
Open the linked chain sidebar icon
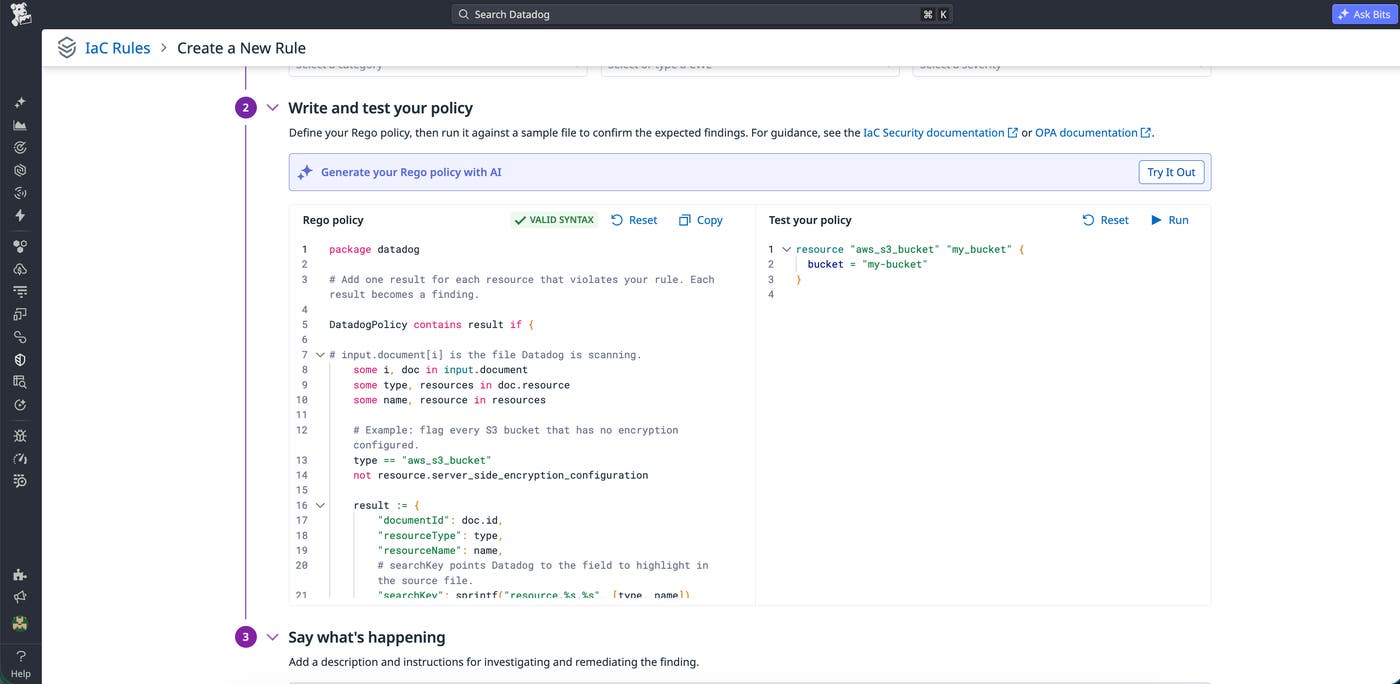[x=20, y=337]
